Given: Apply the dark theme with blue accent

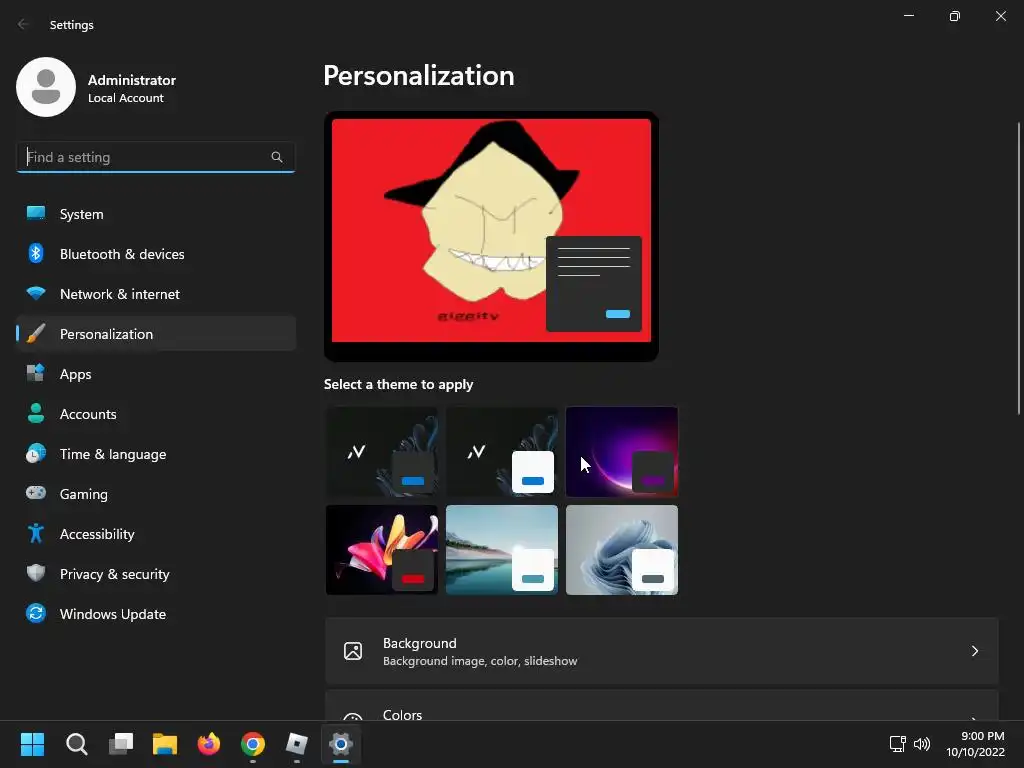Looking at the screenshot, I should click(382, 452).
